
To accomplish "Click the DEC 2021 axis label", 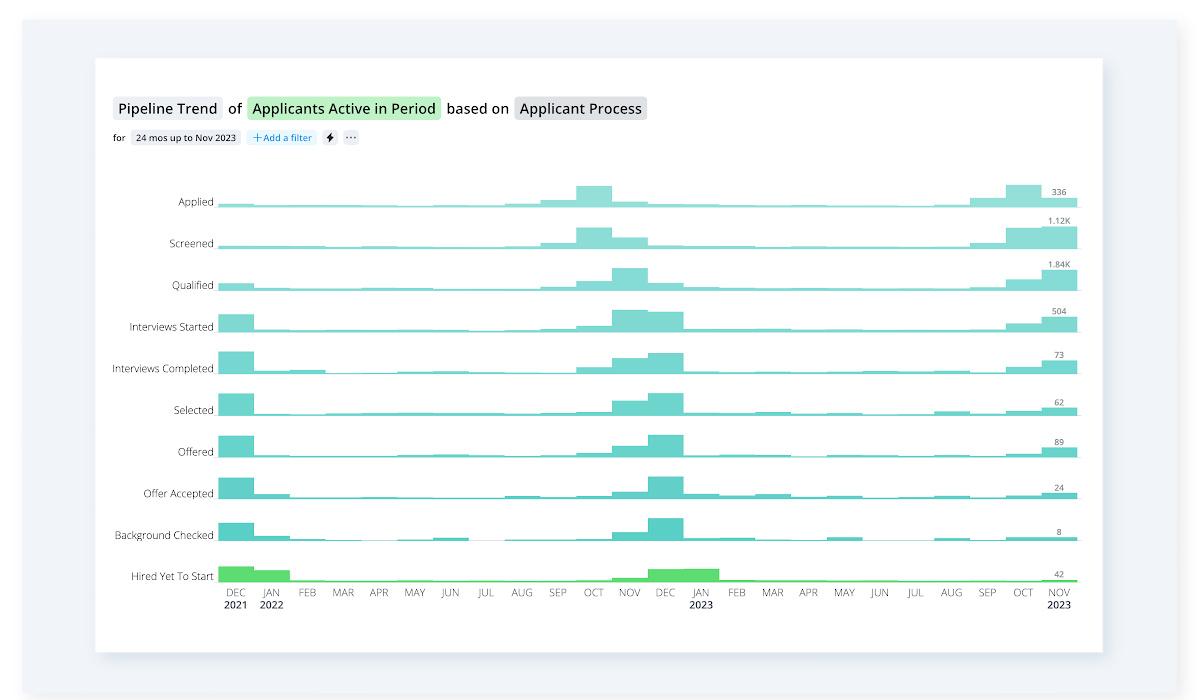I will click(236, 598).
